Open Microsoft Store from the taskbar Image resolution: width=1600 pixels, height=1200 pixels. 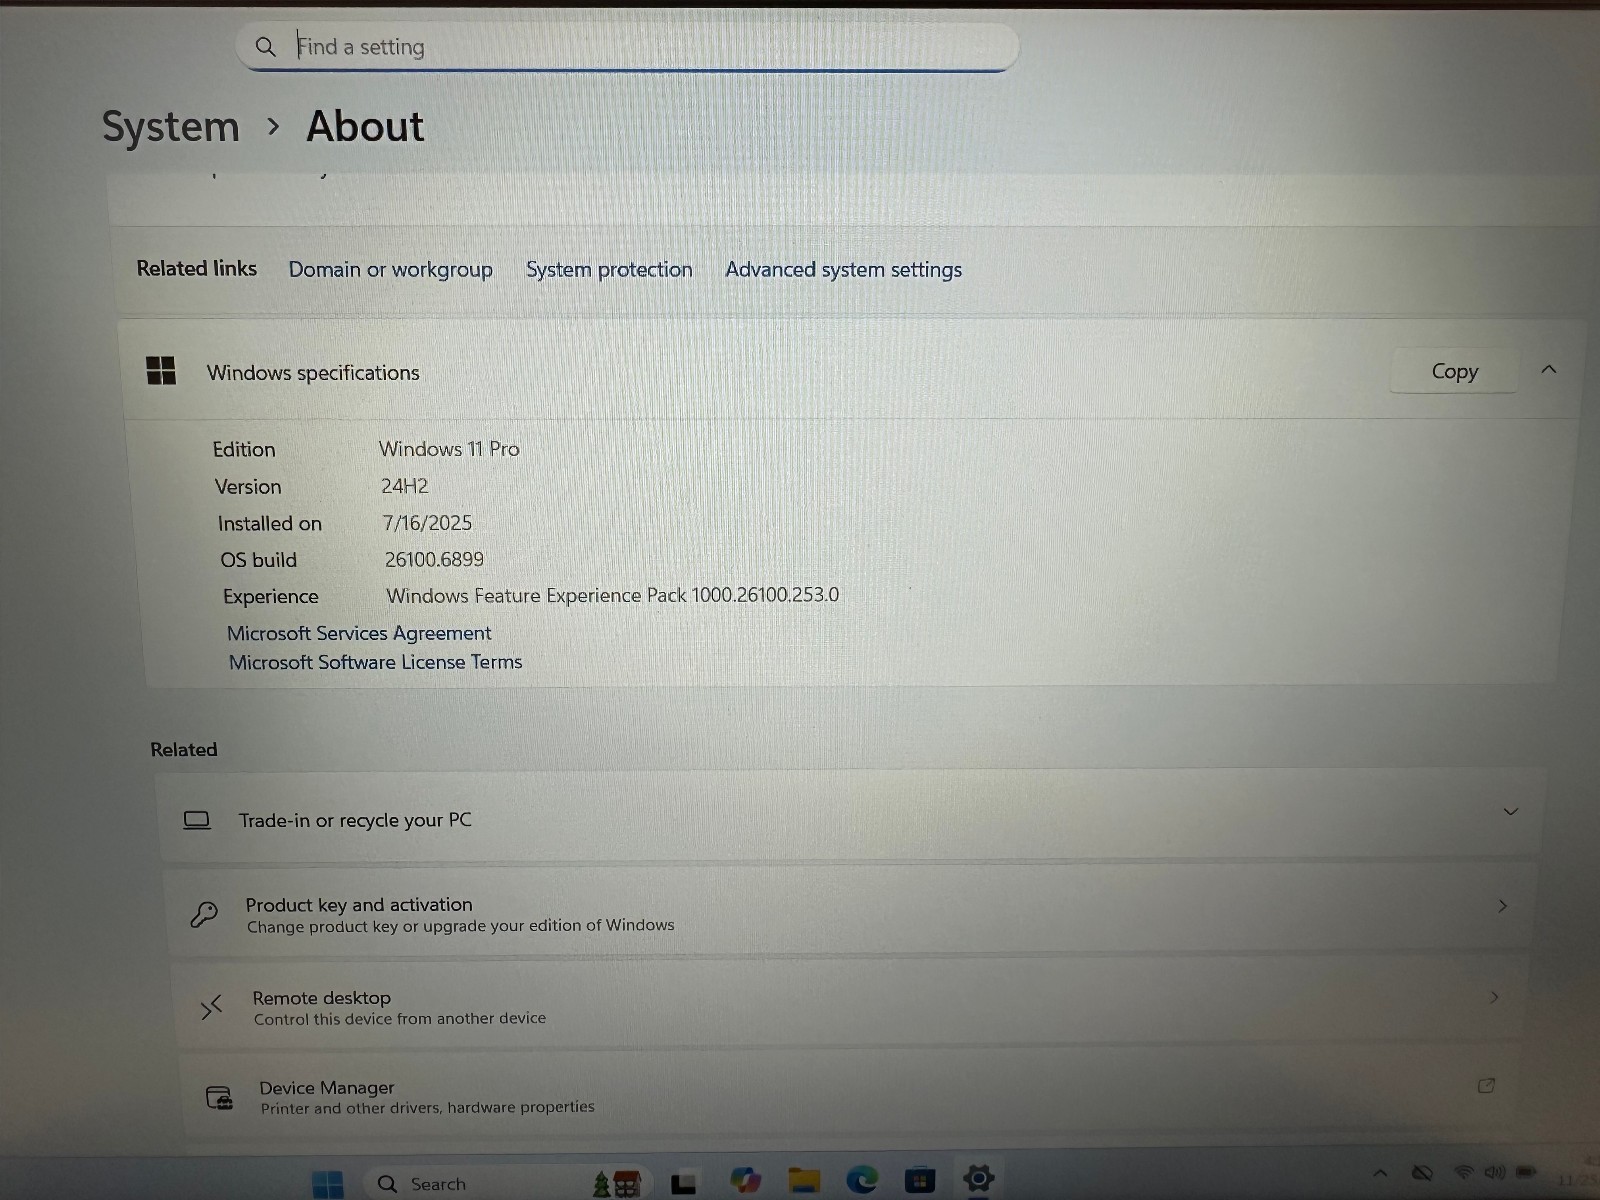coord(920,1181)
